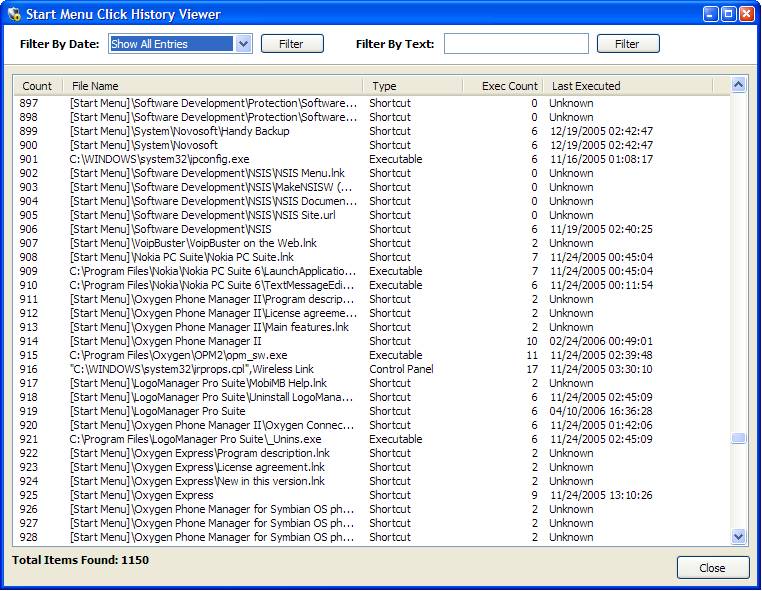This screenshot has width=762, height=591.
Task: Click the scrollbar up arrow
Action: tap(738, 85)
